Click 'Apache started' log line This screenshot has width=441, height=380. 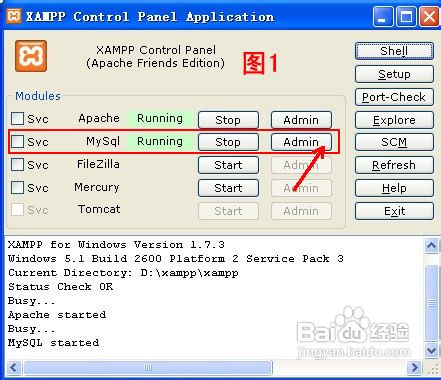pos(57,315)
